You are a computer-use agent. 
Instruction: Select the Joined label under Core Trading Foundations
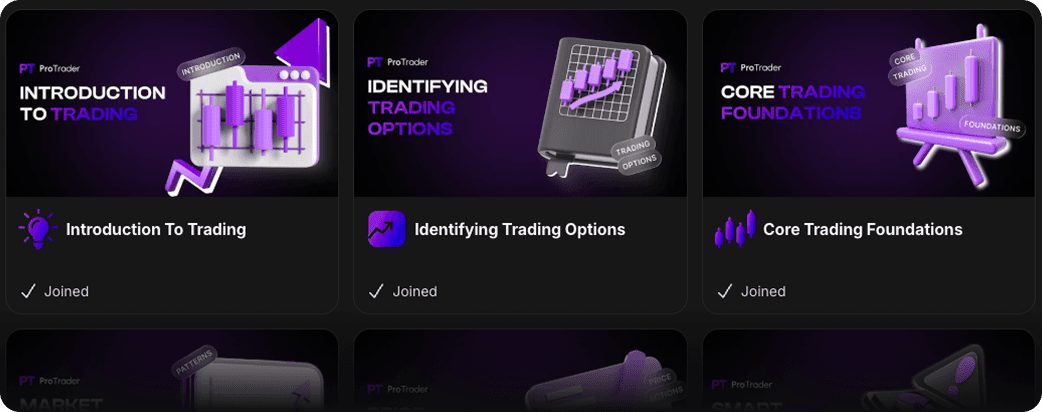(x=764, y=291)
